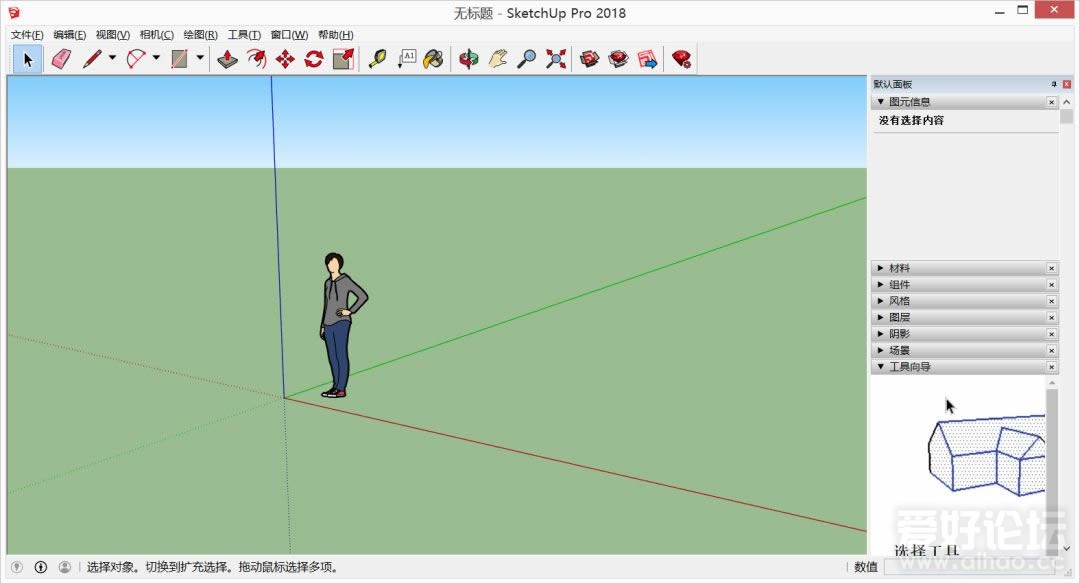The image size is (1080, 584).
Task: Open the 窗口(W) menu
Action: pos(289,35)
